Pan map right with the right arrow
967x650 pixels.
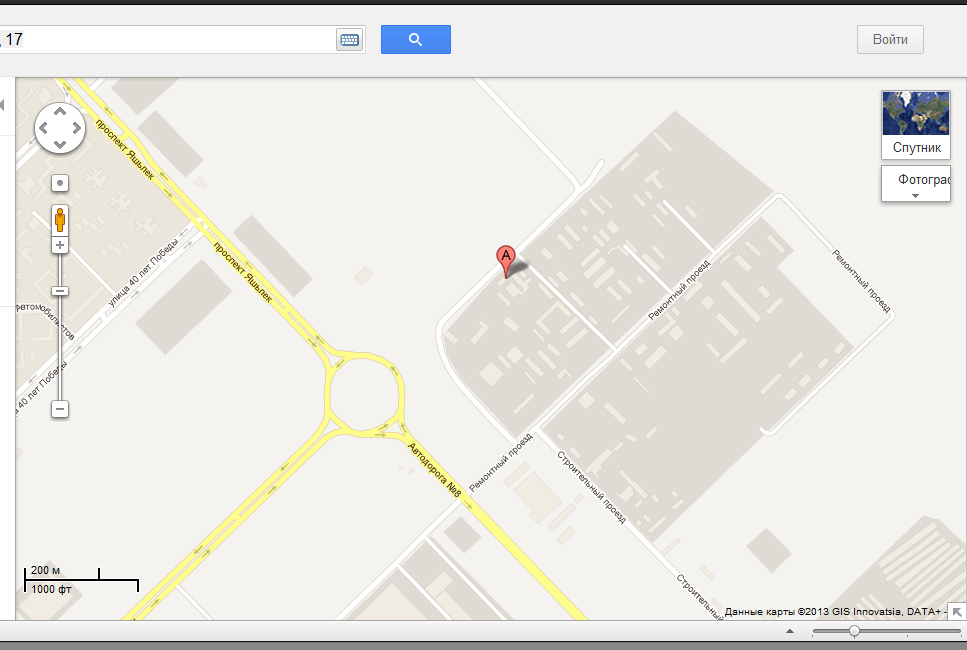(x=76, y=128)
